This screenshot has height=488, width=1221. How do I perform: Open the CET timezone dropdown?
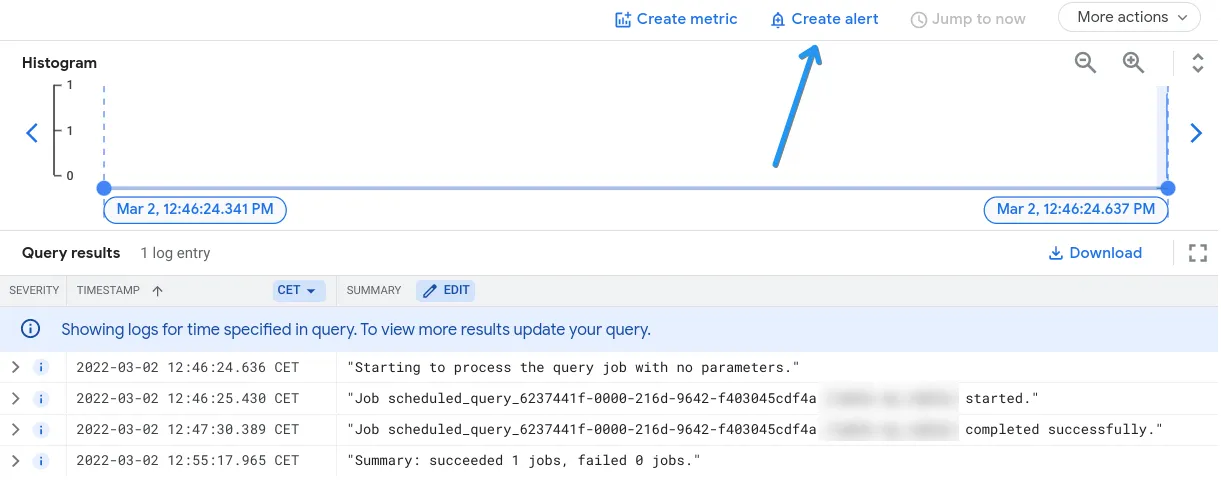pos(297,290)
